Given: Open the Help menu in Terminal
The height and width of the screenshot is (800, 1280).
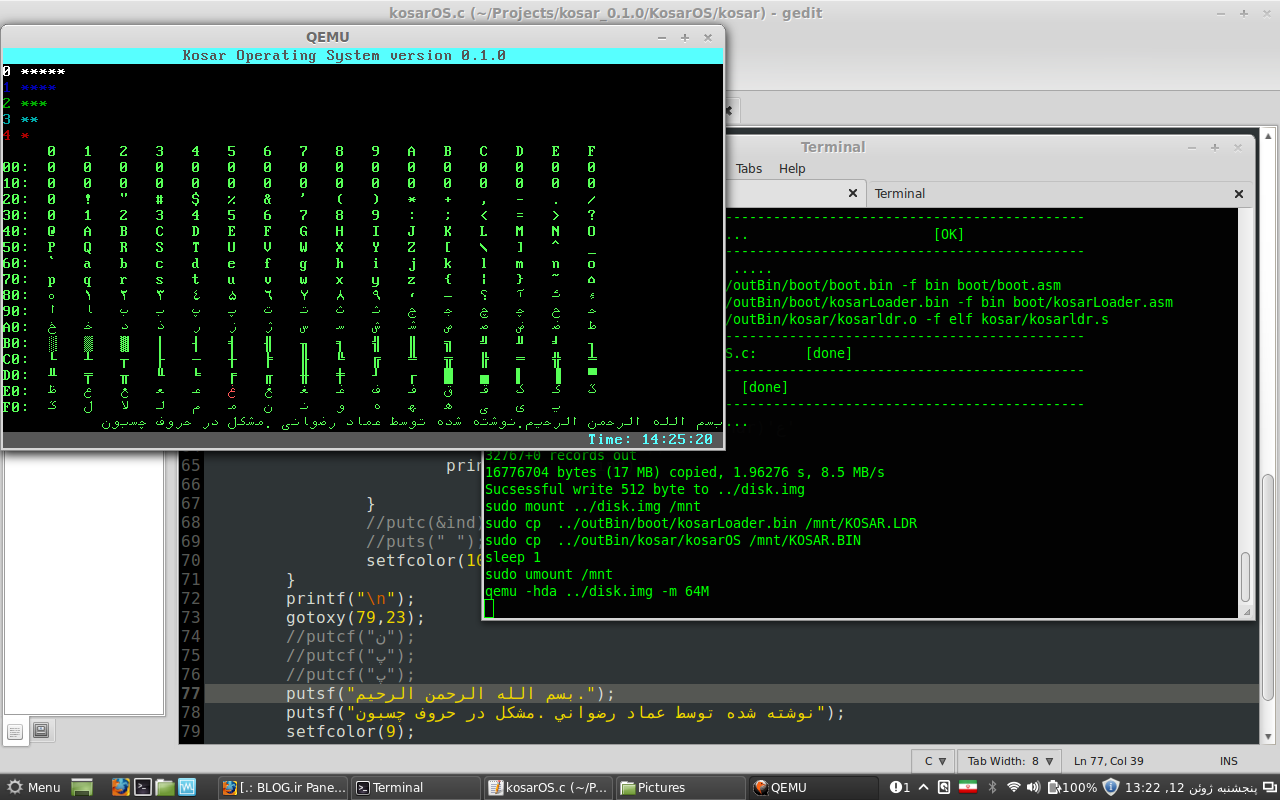Looking at the screenshot, I should (x=792, y=168).
